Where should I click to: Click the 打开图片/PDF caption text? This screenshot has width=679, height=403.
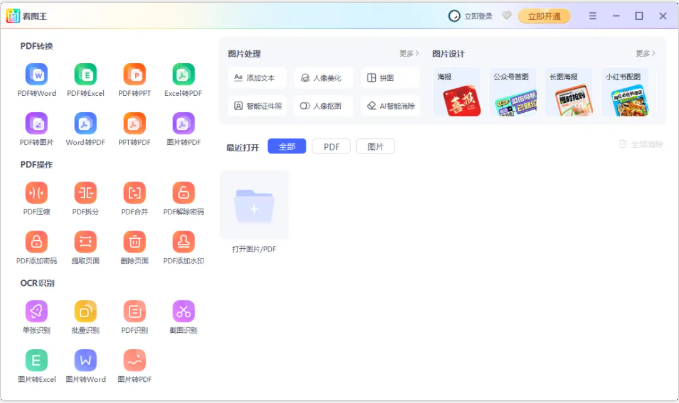(x=254, y=249)
